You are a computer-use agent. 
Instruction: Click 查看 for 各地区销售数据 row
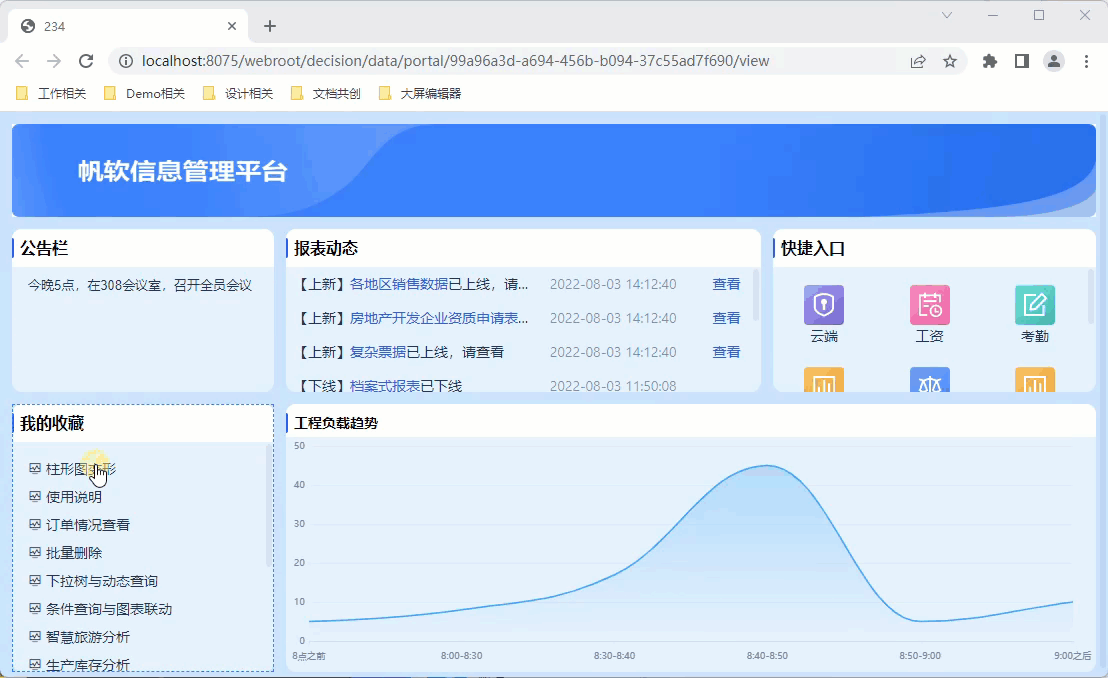[726, 284]
